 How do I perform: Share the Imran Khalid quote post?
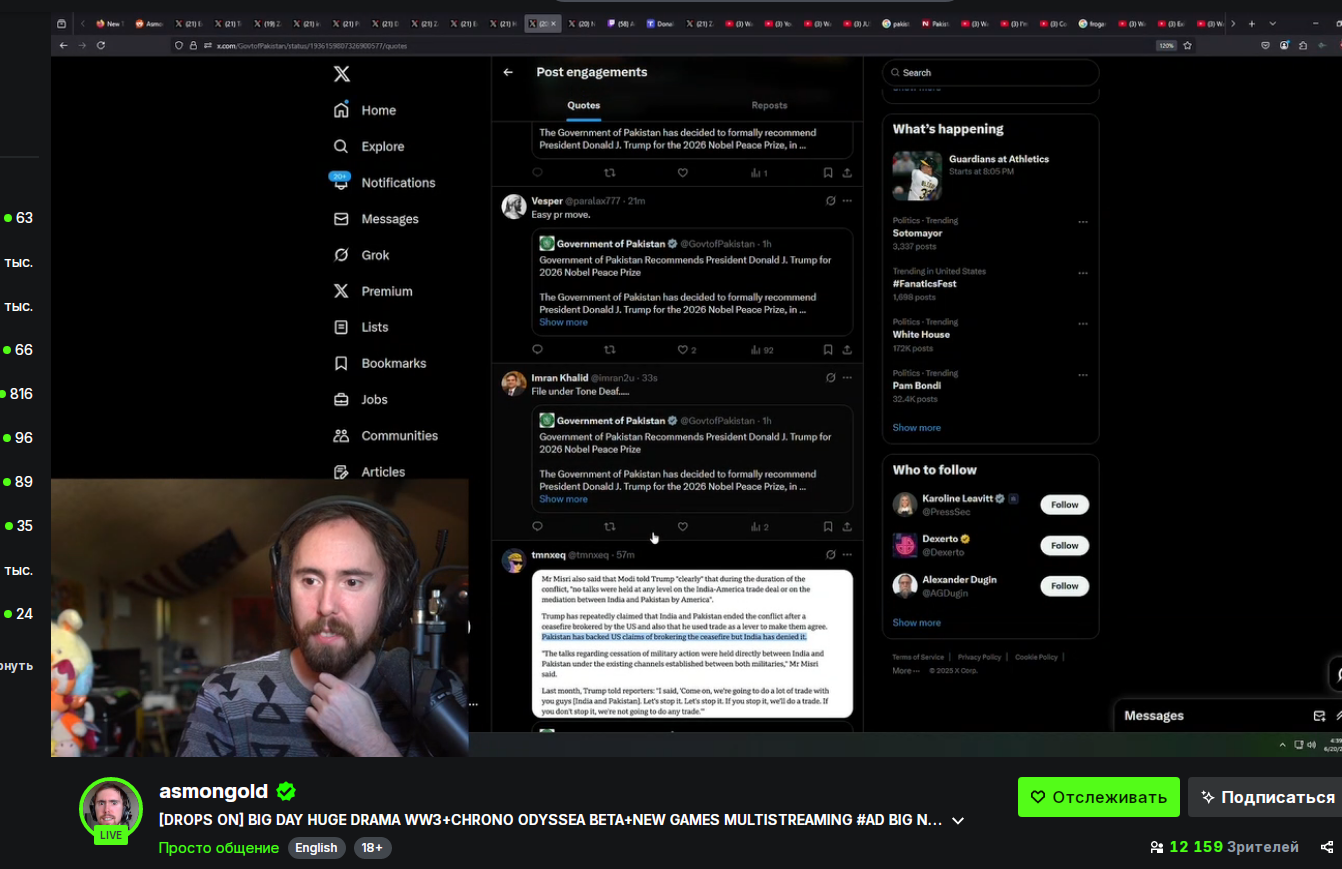click(847, 527)
